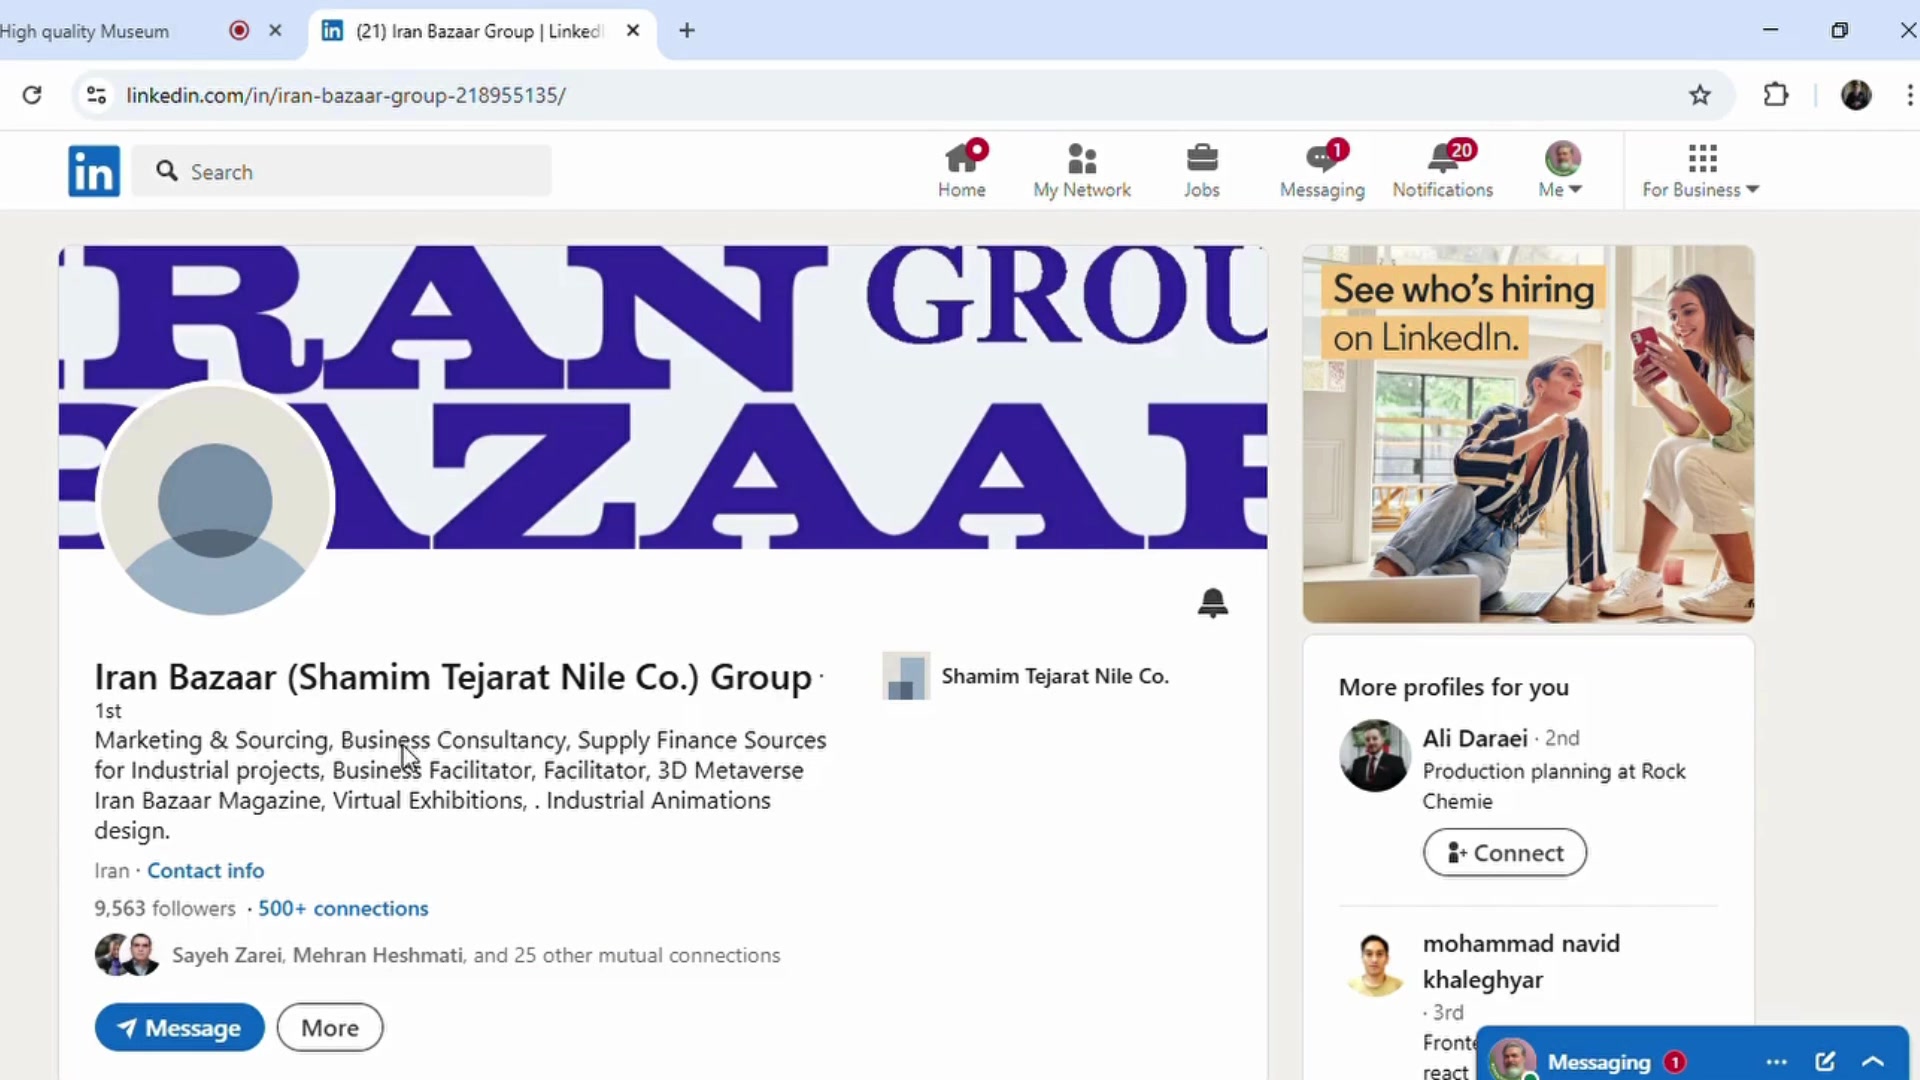This screenshot has height=1080, width=1920.
Task: Connect with Ali Daraei
Action: coord(1504,852)
